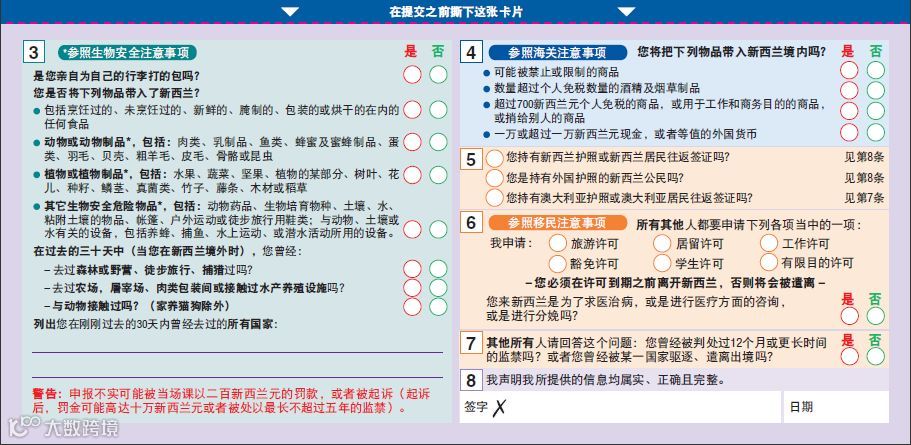Viewport: 911px width, 445px height.
Task: Click the section number 6 box
Action: [x=471, y=222]
